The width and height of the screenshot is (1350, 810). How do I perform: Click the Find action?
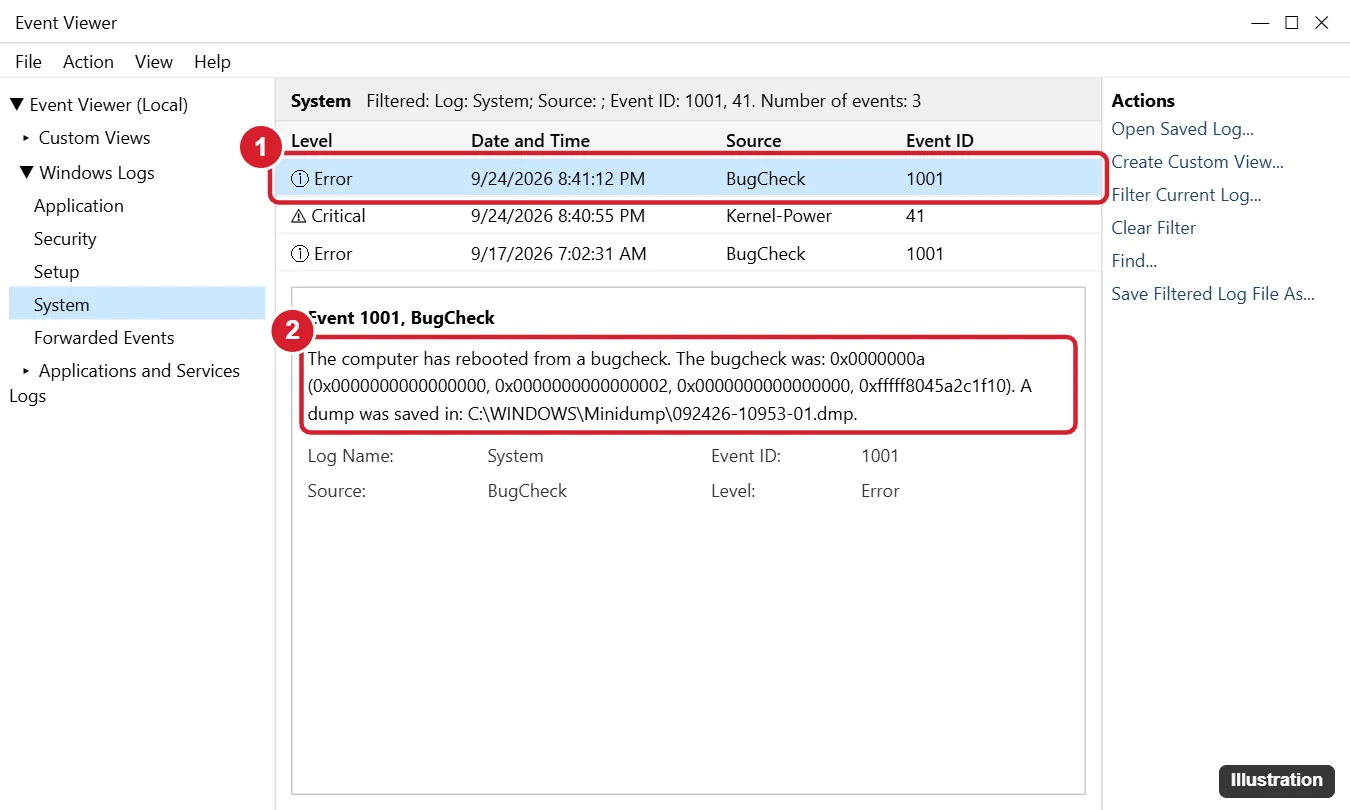[x=1134, y=261]
